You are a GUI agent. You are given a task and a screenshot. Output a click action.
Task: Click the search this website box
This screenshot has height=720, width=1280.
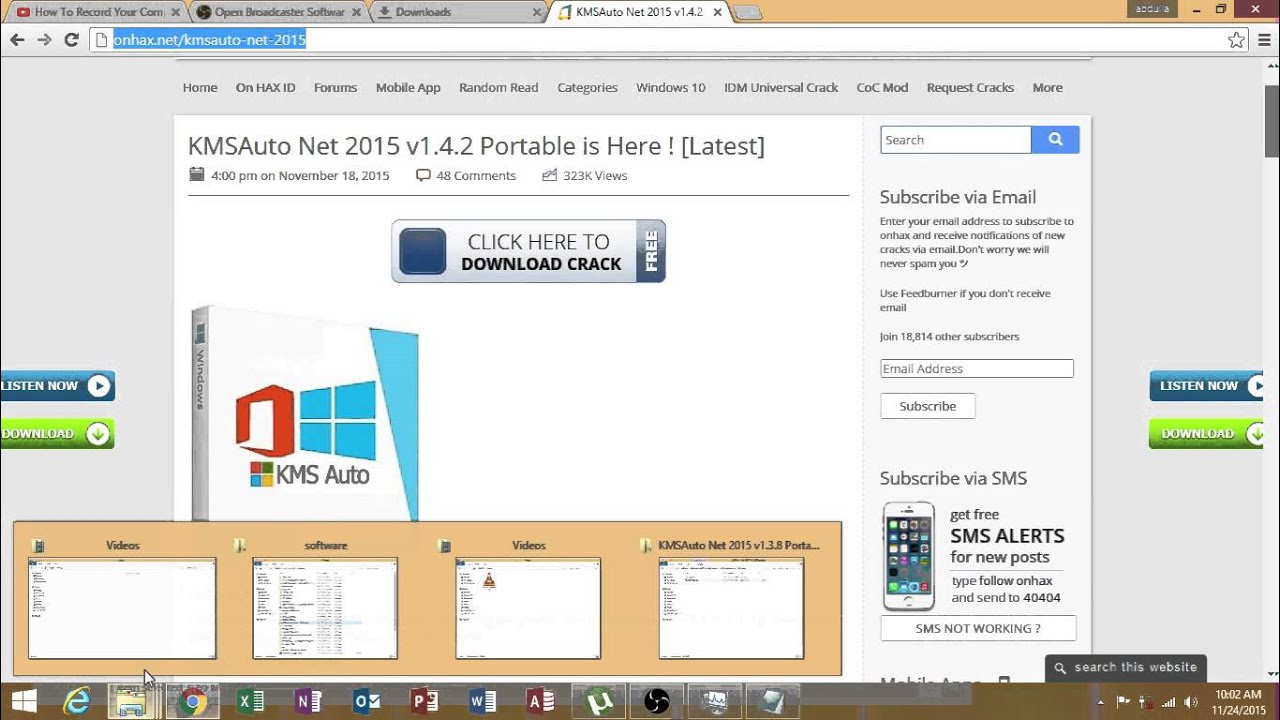[x=1125, y=667]
